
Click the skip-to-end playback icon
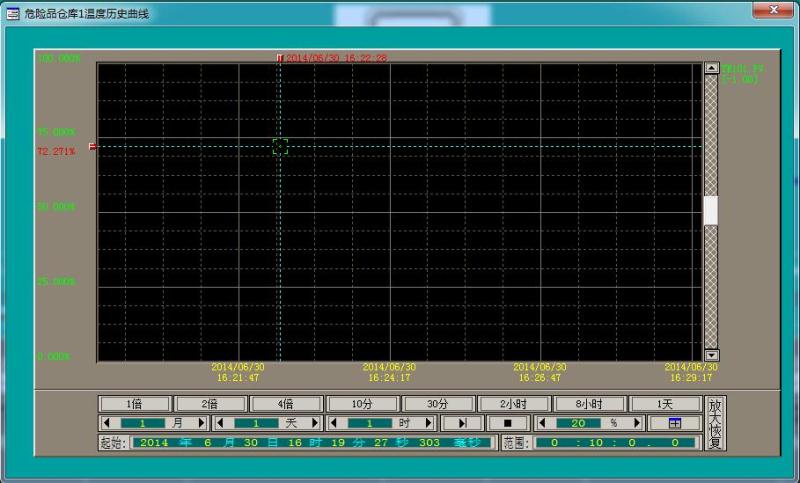[x=462, y=423]
